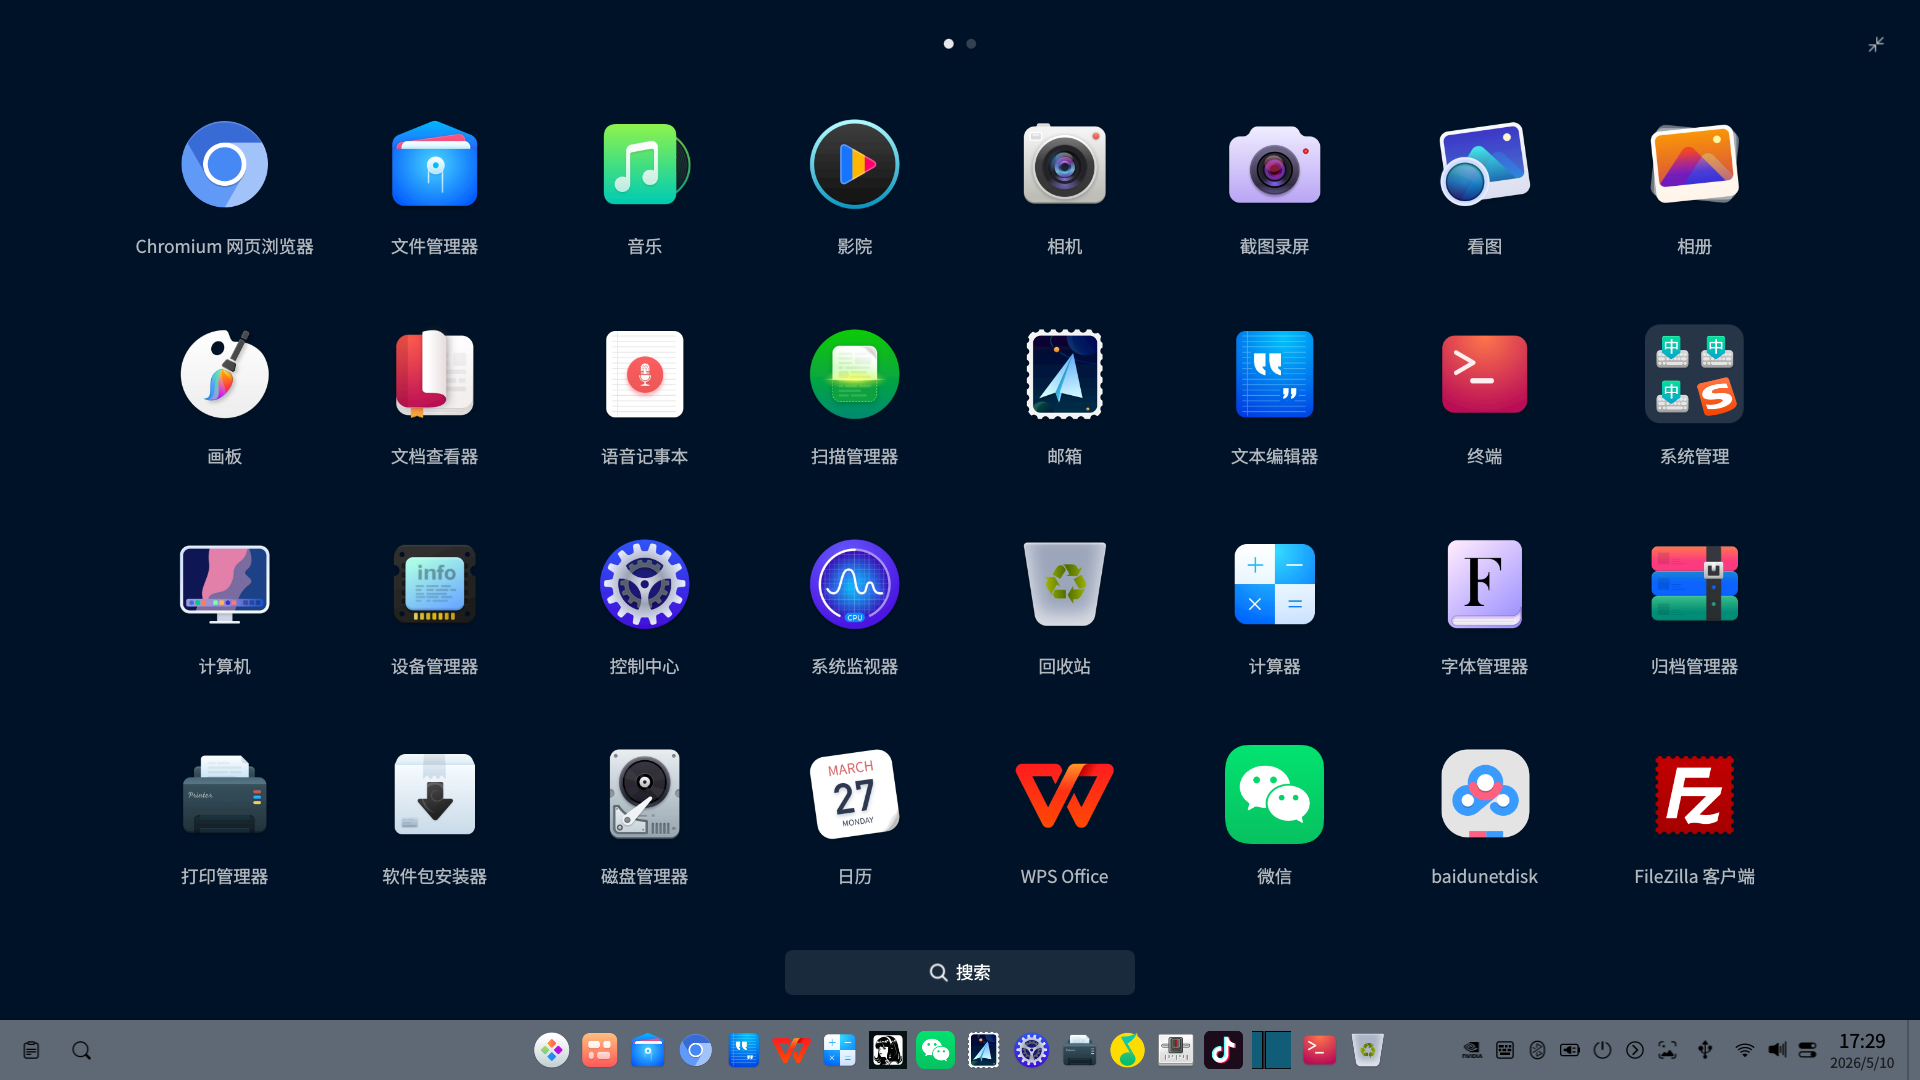The height and width of the screenshot is (1080, 1920).
Task: Open Chromium 网页浏览器 from the launcher grid
Action: (x=224, y=165)
